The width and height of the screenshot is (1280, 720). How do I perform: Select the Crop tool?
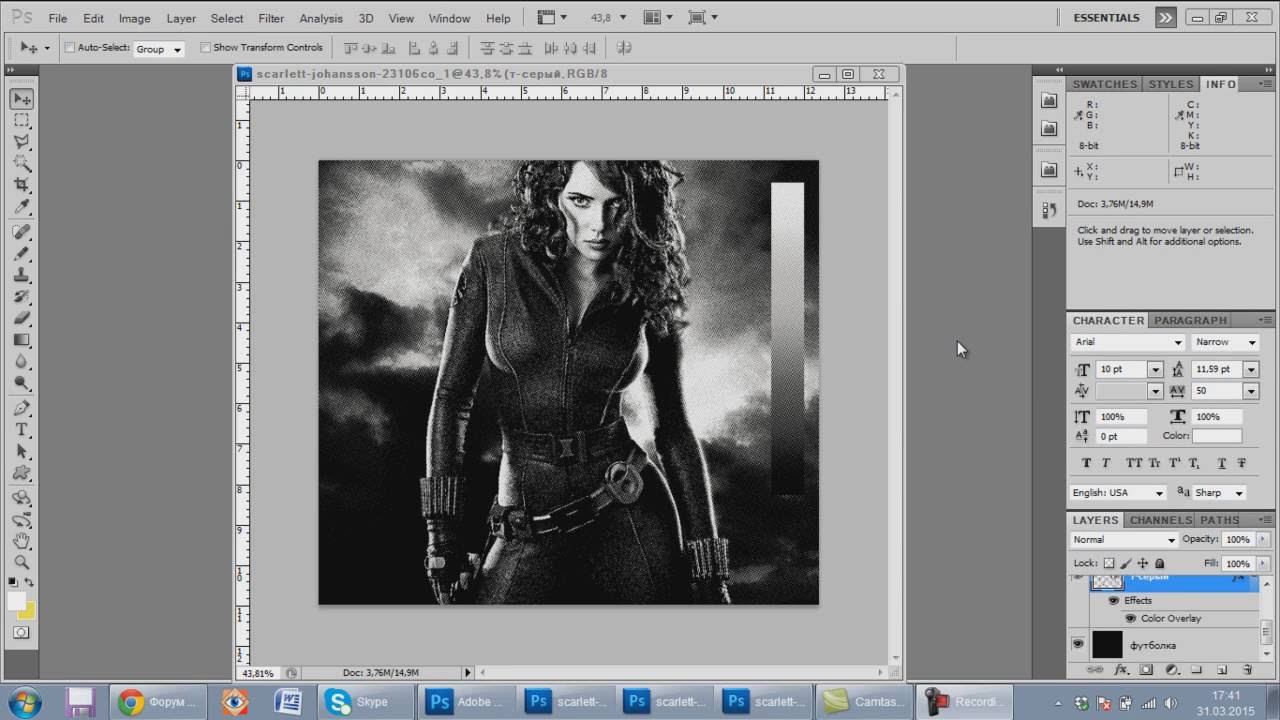pos(22,186)
